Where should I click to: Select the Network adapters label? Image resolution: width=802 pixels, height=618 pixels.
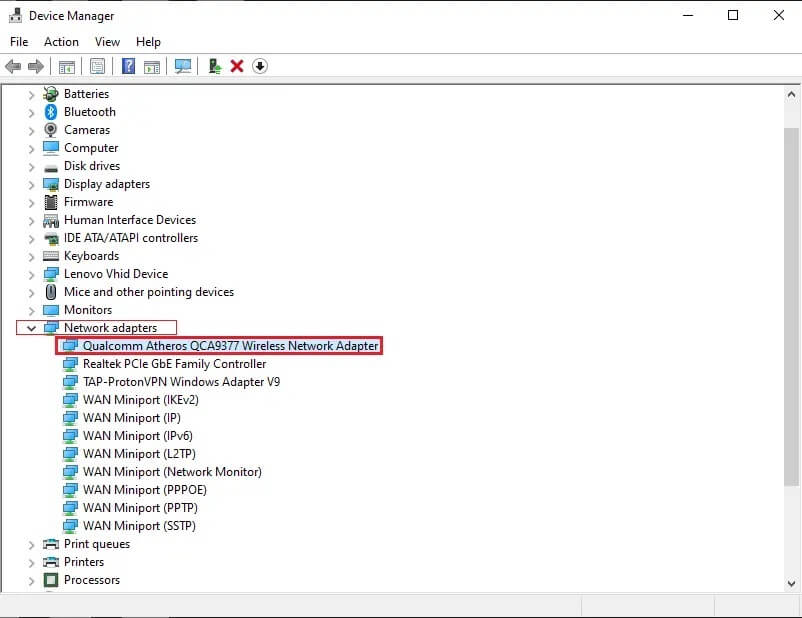[x=110, y=328]
